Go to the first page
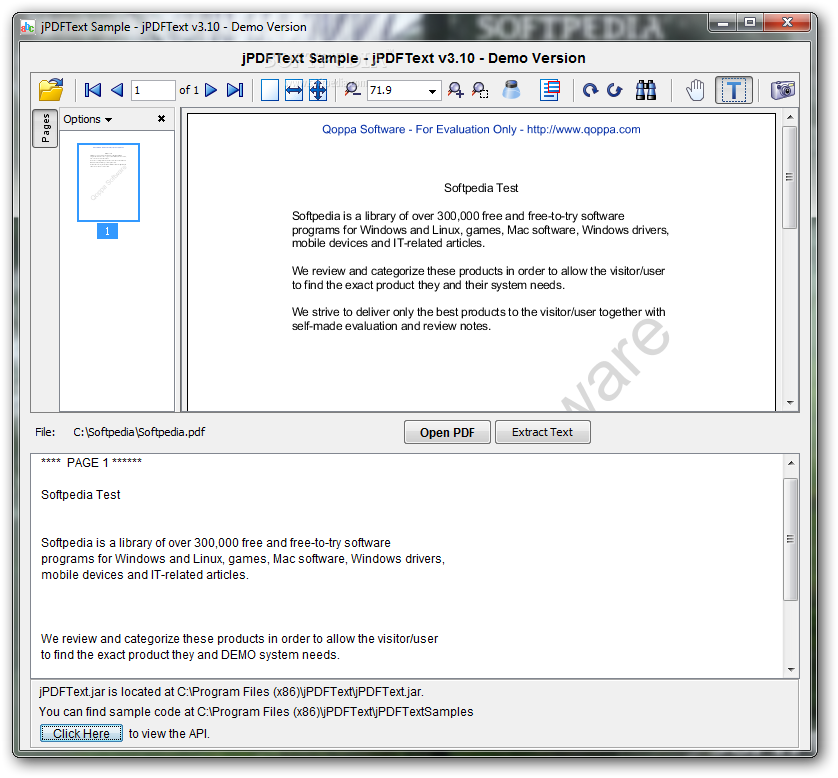This screenshot has width=838, height=778. 92,90
